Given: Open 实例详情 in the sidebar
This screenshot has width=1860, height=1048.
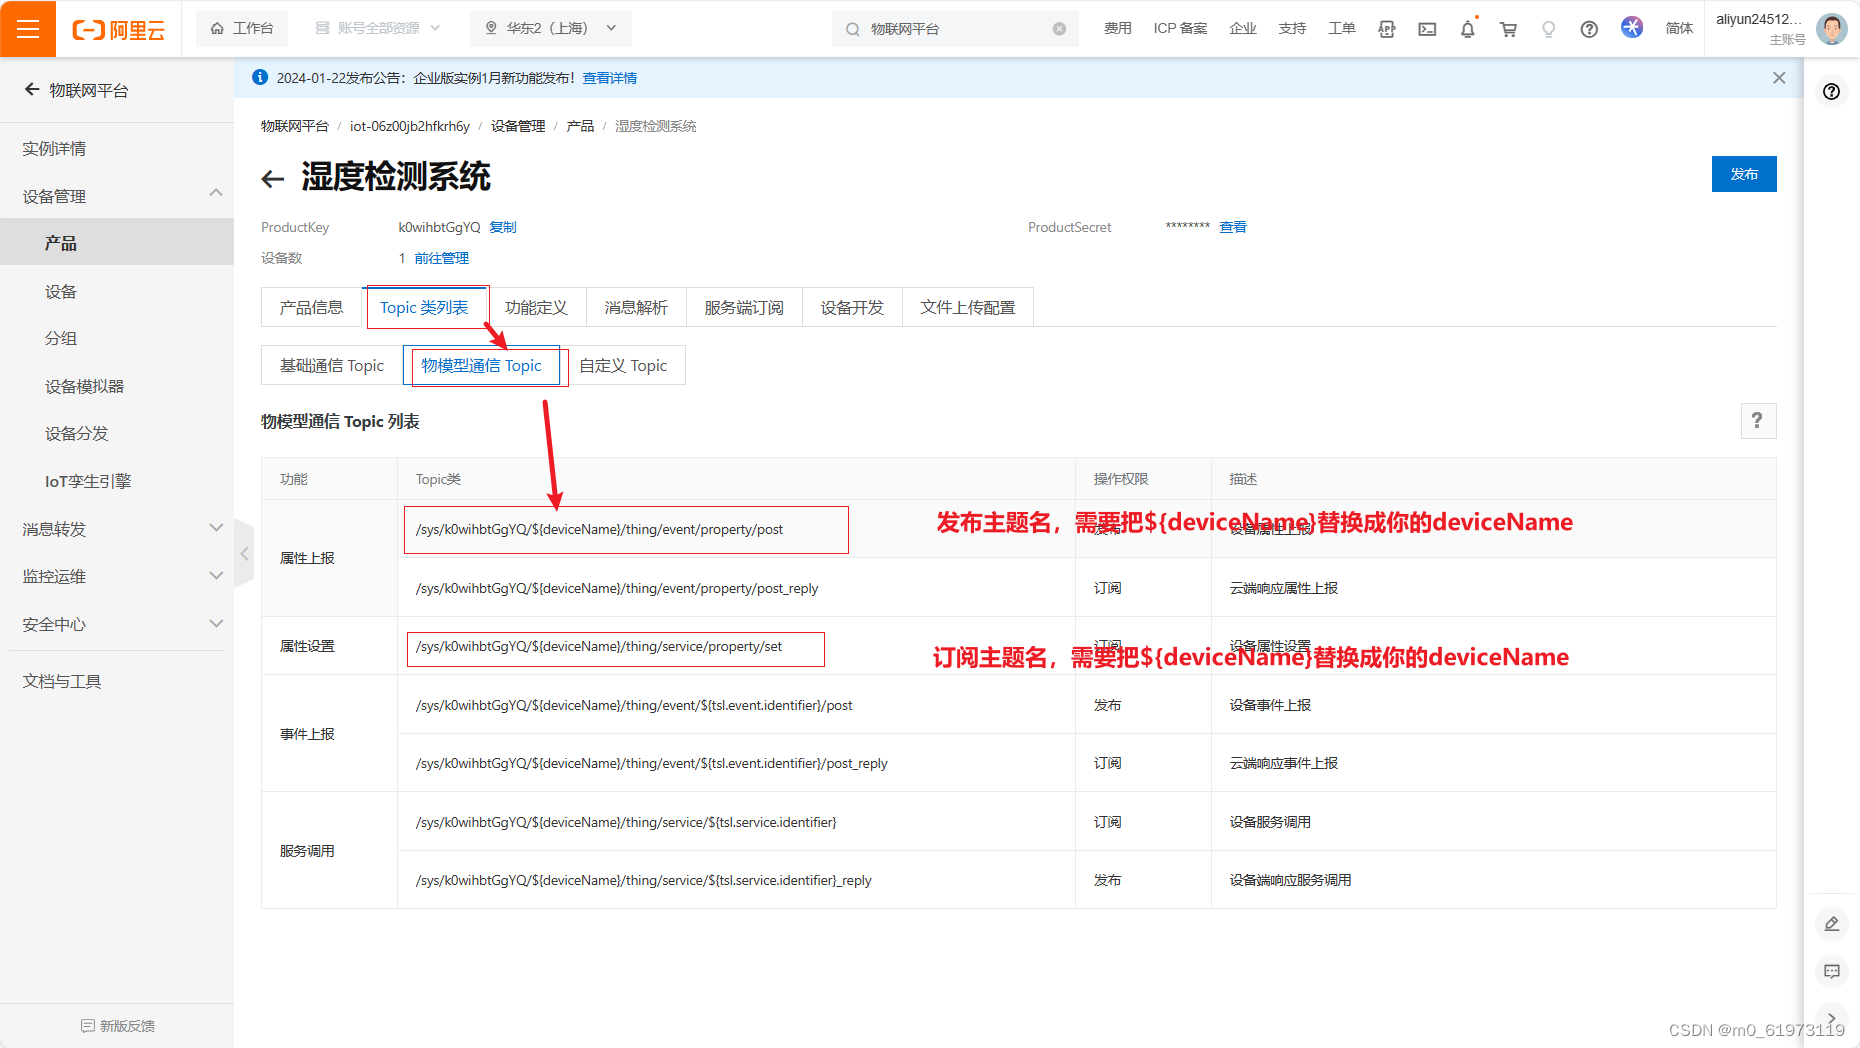Looking at the screenshot, I should [x=55, y=148].
